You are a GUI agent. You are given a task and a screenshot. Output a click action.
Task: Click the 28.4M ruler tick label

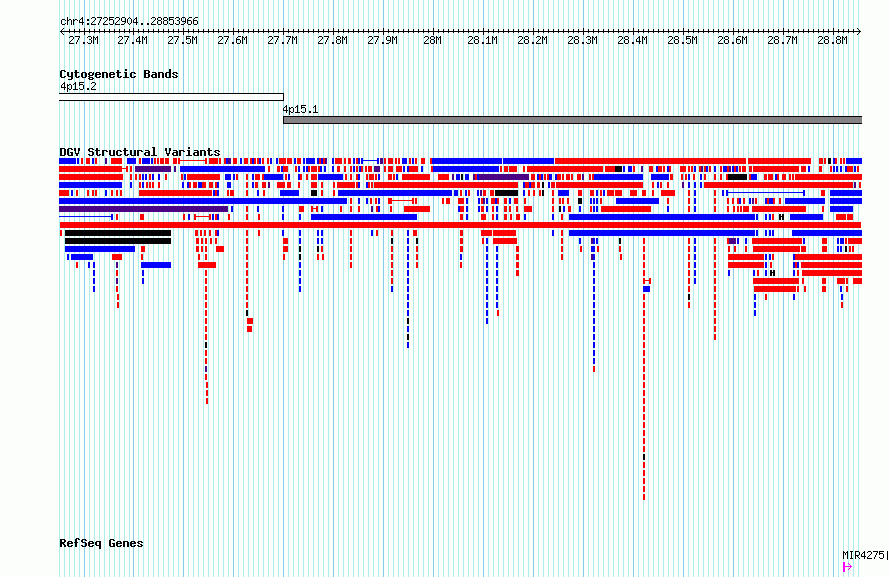[632, 40]
